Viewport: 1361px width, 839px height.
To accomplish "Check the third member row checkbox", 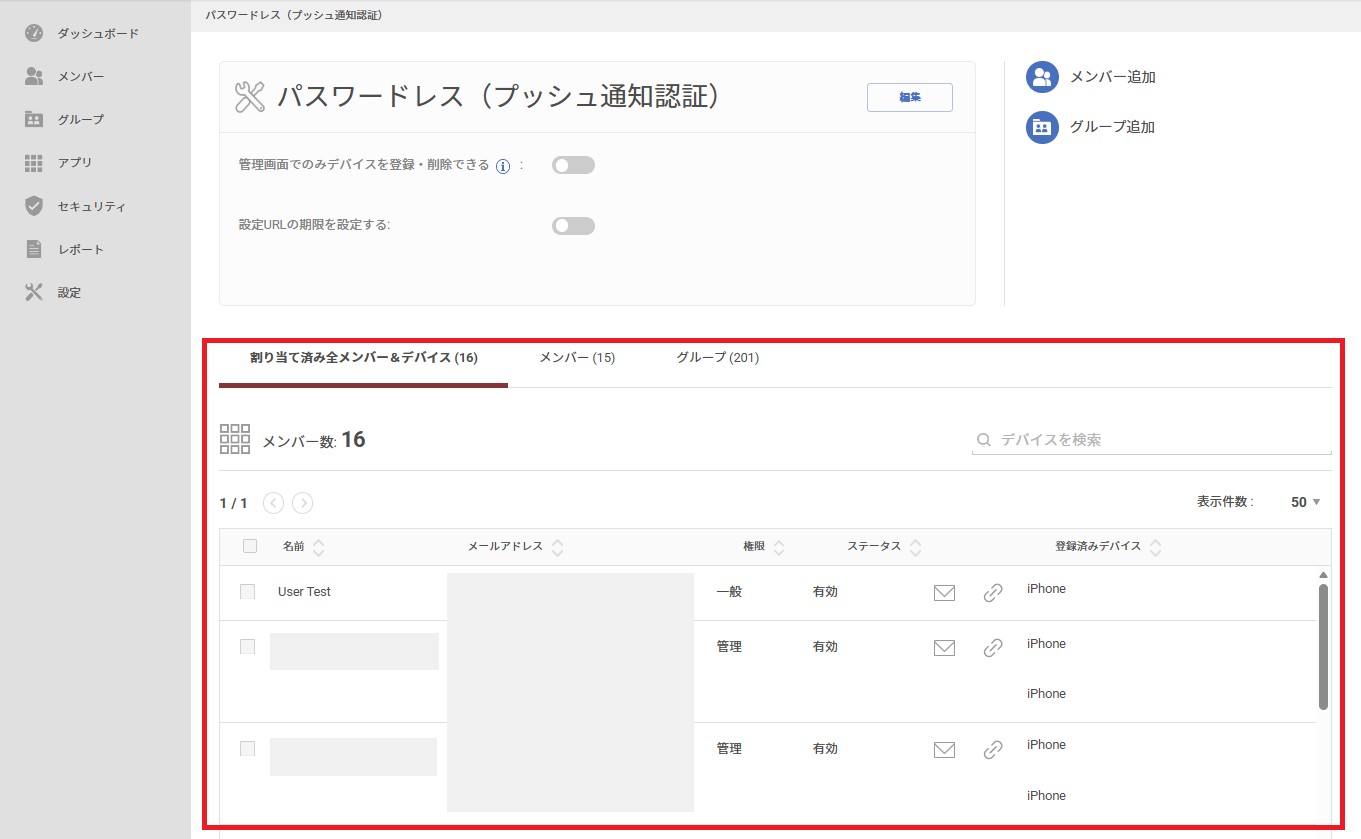I will tap(247, 748).
